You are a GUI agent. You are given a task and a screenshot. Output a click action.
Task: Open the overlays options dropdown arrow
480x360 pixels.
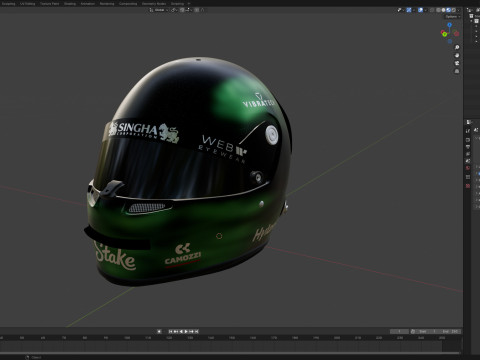tap(426, 10)
